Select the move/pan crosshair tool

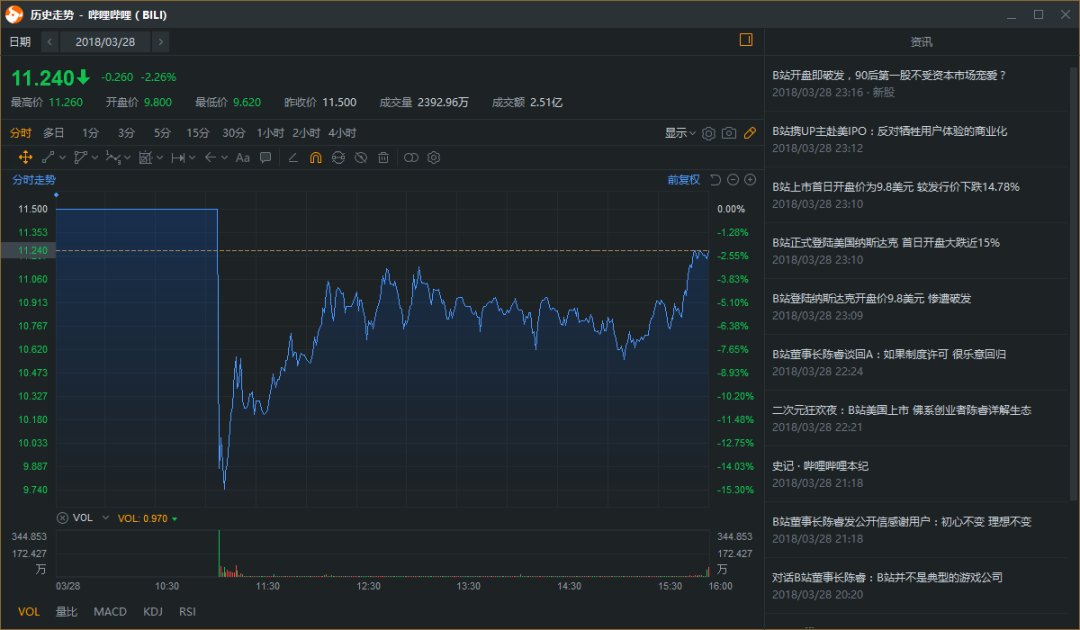tap(25, 158)
